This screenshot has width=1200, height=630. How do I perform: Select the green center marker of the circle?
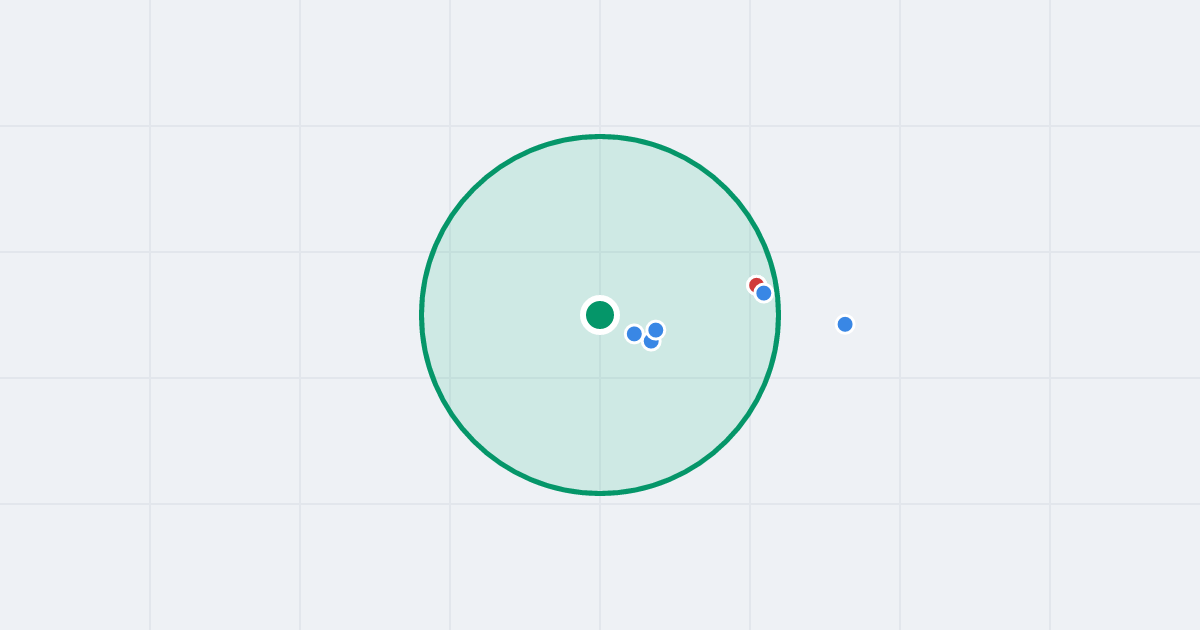coord(600,315)
